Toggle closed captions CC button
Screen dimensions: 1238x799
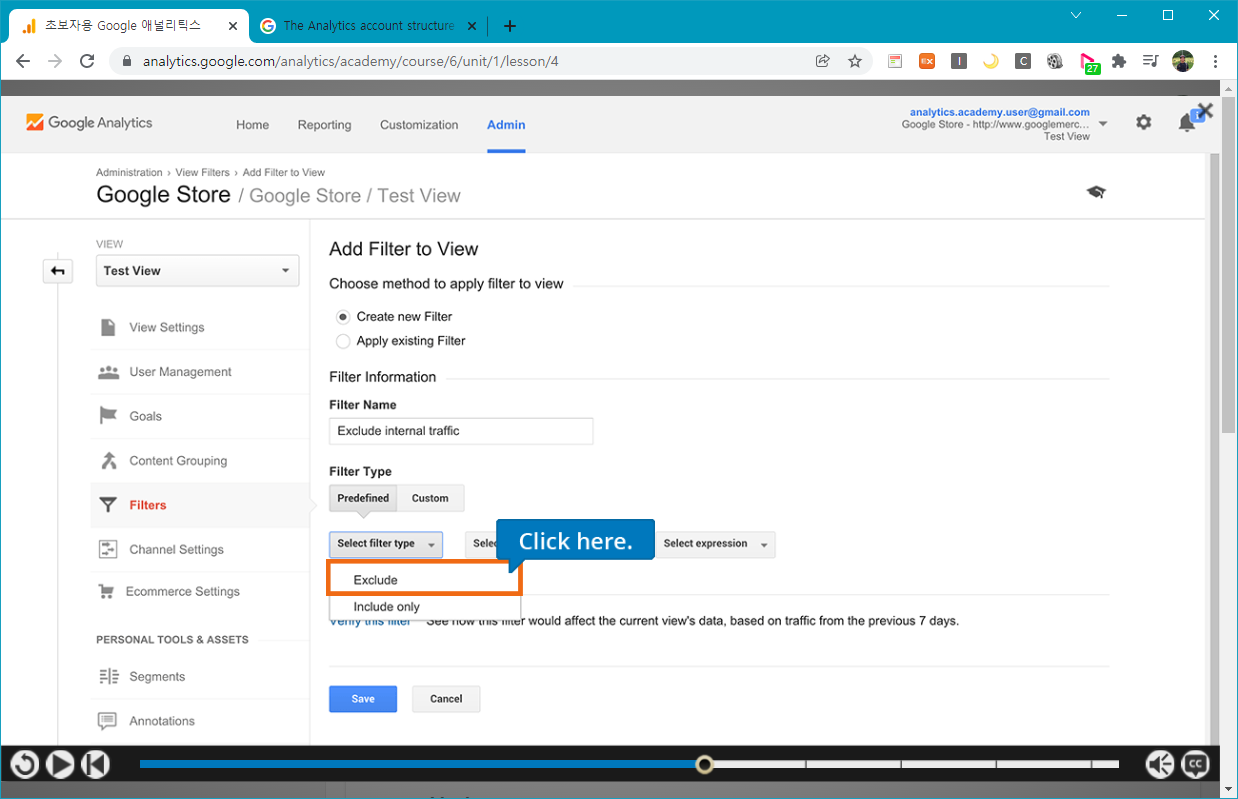pos(1195,765)
